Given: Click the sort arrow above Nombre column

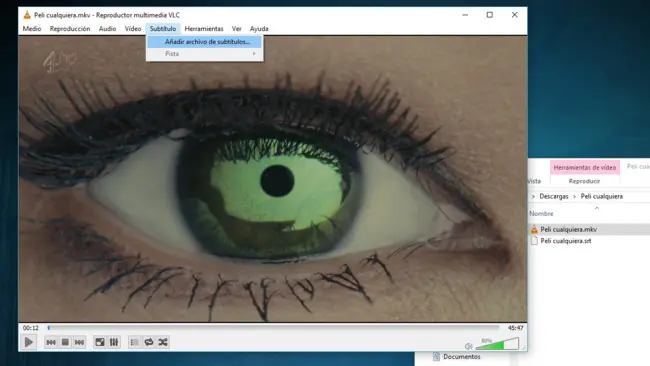Looking at the screenshot, I should click(x=597, y=208).
